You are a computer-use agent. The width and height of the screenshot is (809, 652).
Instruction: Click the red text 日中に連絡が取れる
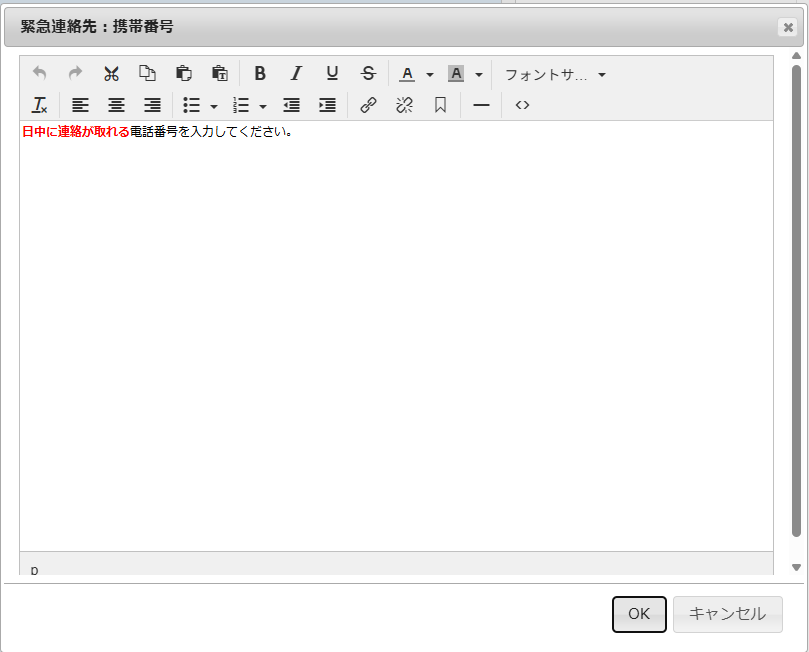coord(76,132)
